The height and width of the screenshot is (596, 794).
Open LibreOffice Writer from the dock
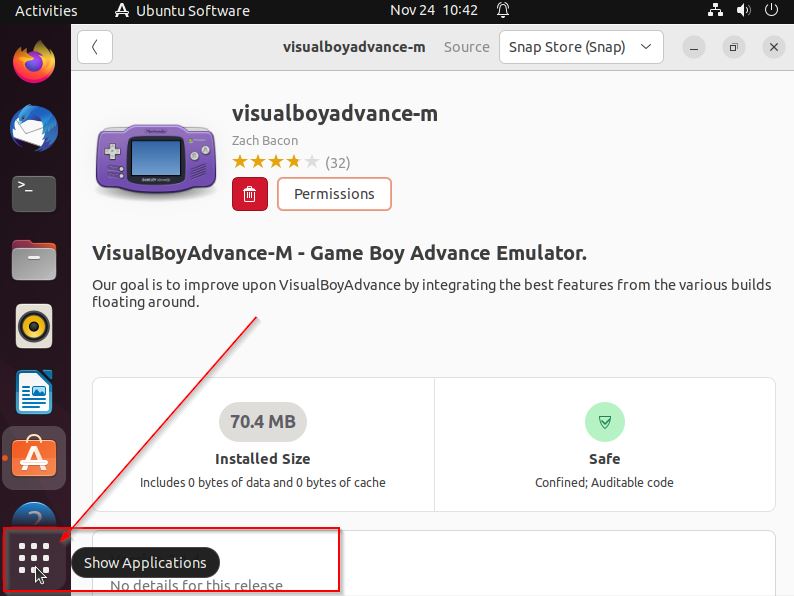[34, 392]
